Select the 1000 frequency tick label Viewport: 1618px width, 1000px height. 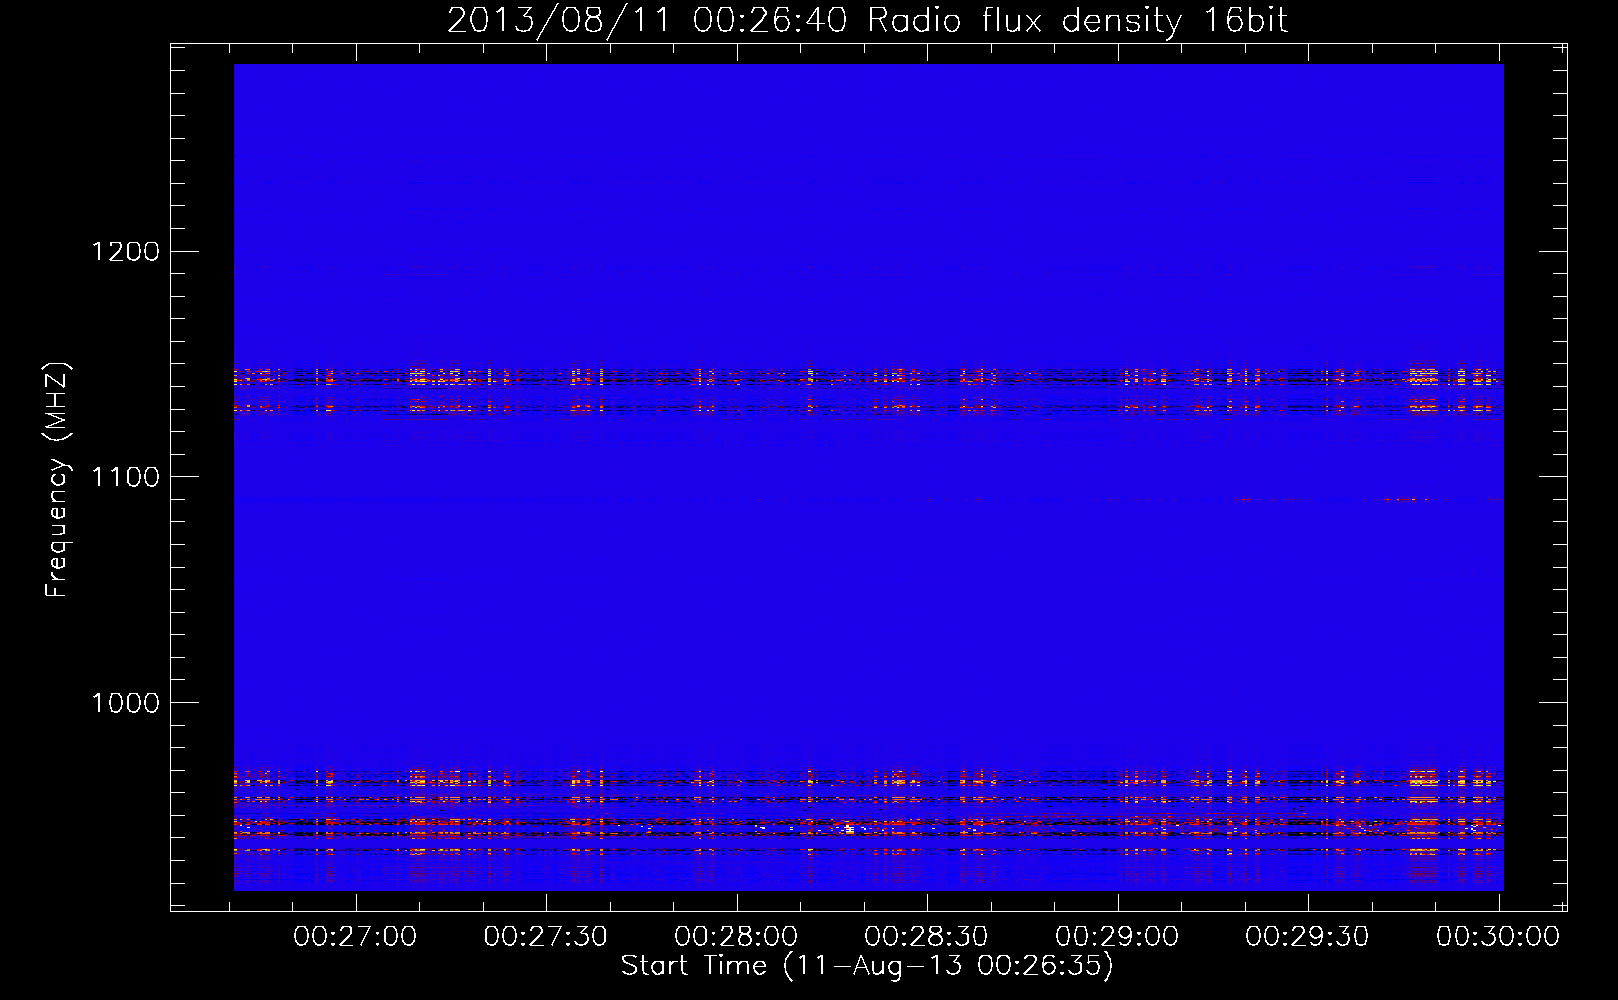125,703
